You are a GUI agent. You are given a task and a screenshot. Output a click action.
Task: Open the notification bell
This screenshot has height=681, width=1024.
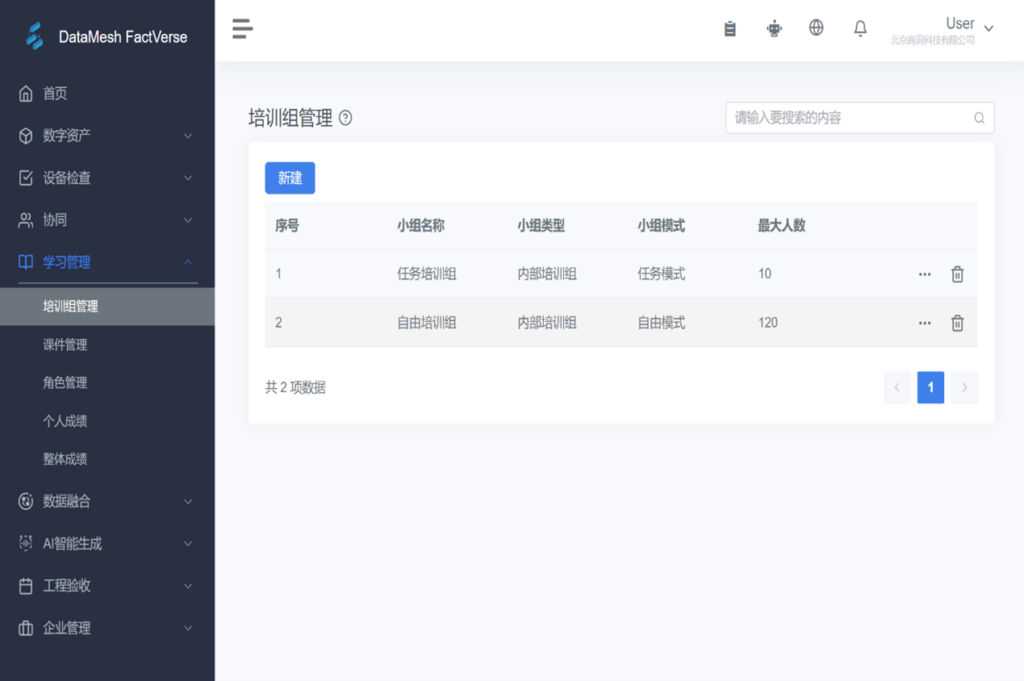[x=860, y=29]
